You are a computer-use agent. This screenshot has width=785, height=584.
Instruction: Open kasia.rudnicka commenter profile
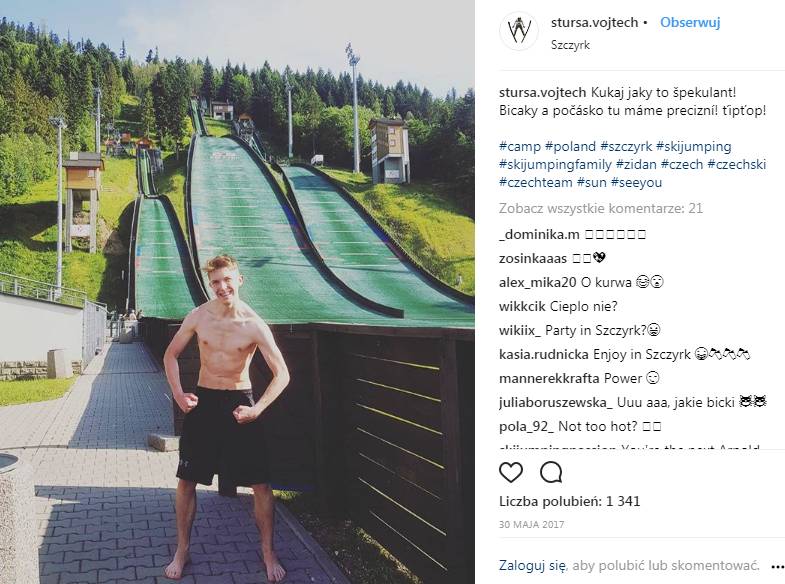coord(544,354)
